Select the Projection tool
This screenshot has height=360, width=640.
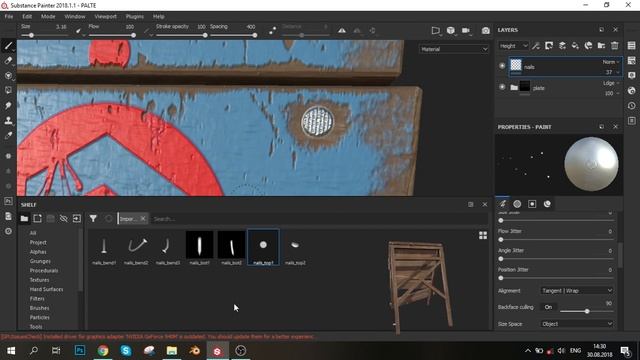click(x=8, y=76)
